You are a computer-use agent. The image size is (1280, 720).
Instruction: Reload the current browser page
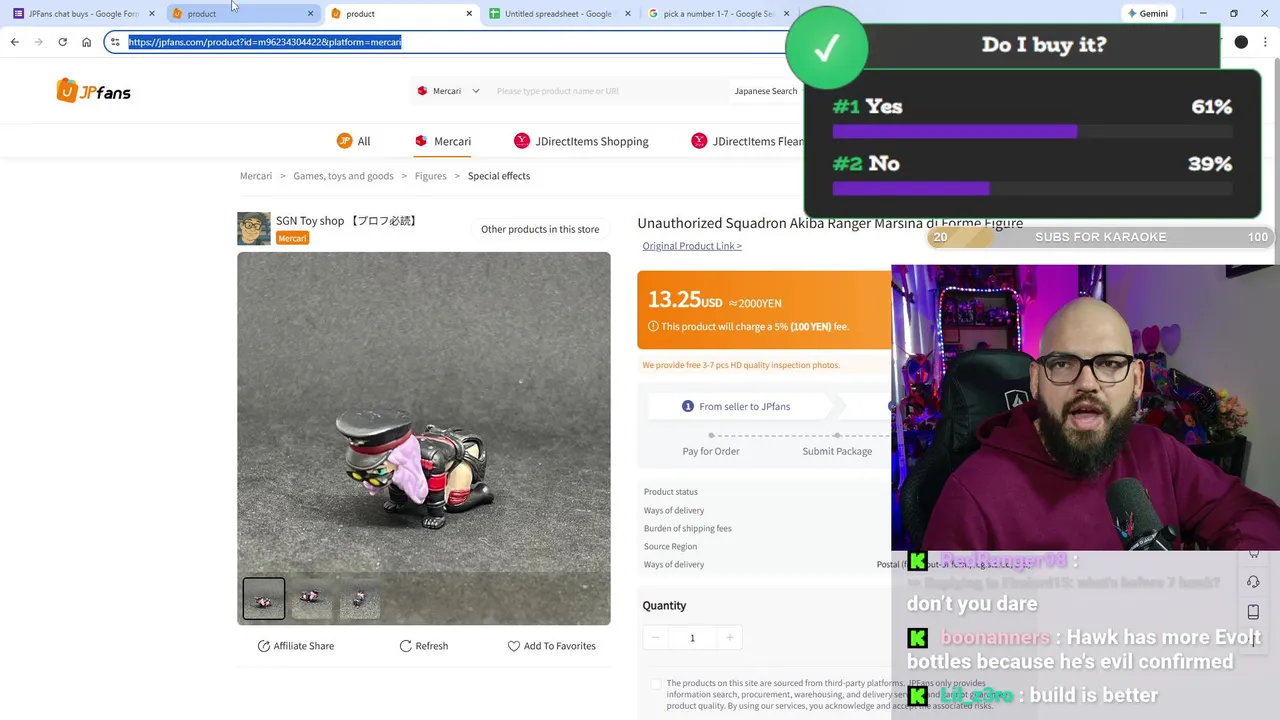point(62,42)
